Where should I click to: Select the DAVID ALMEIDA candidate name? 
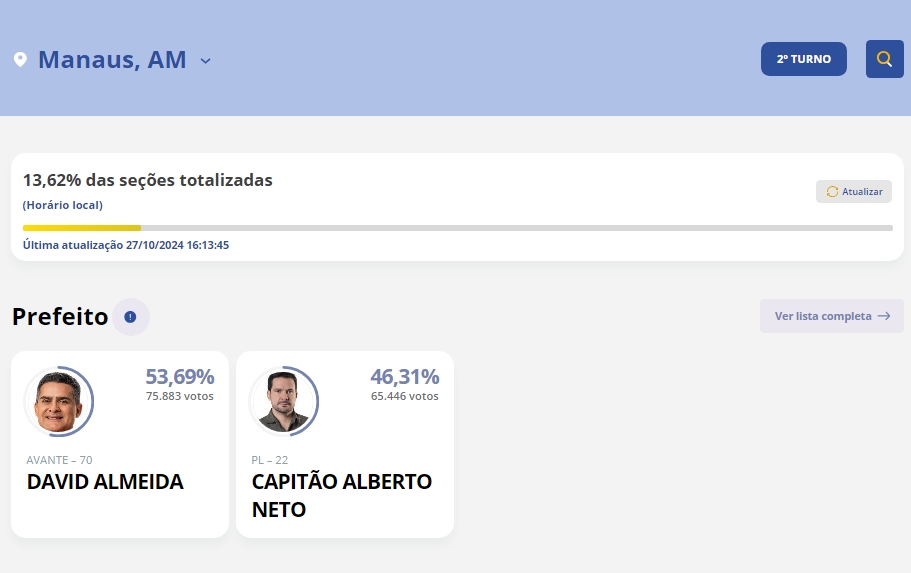pos(105,482)
